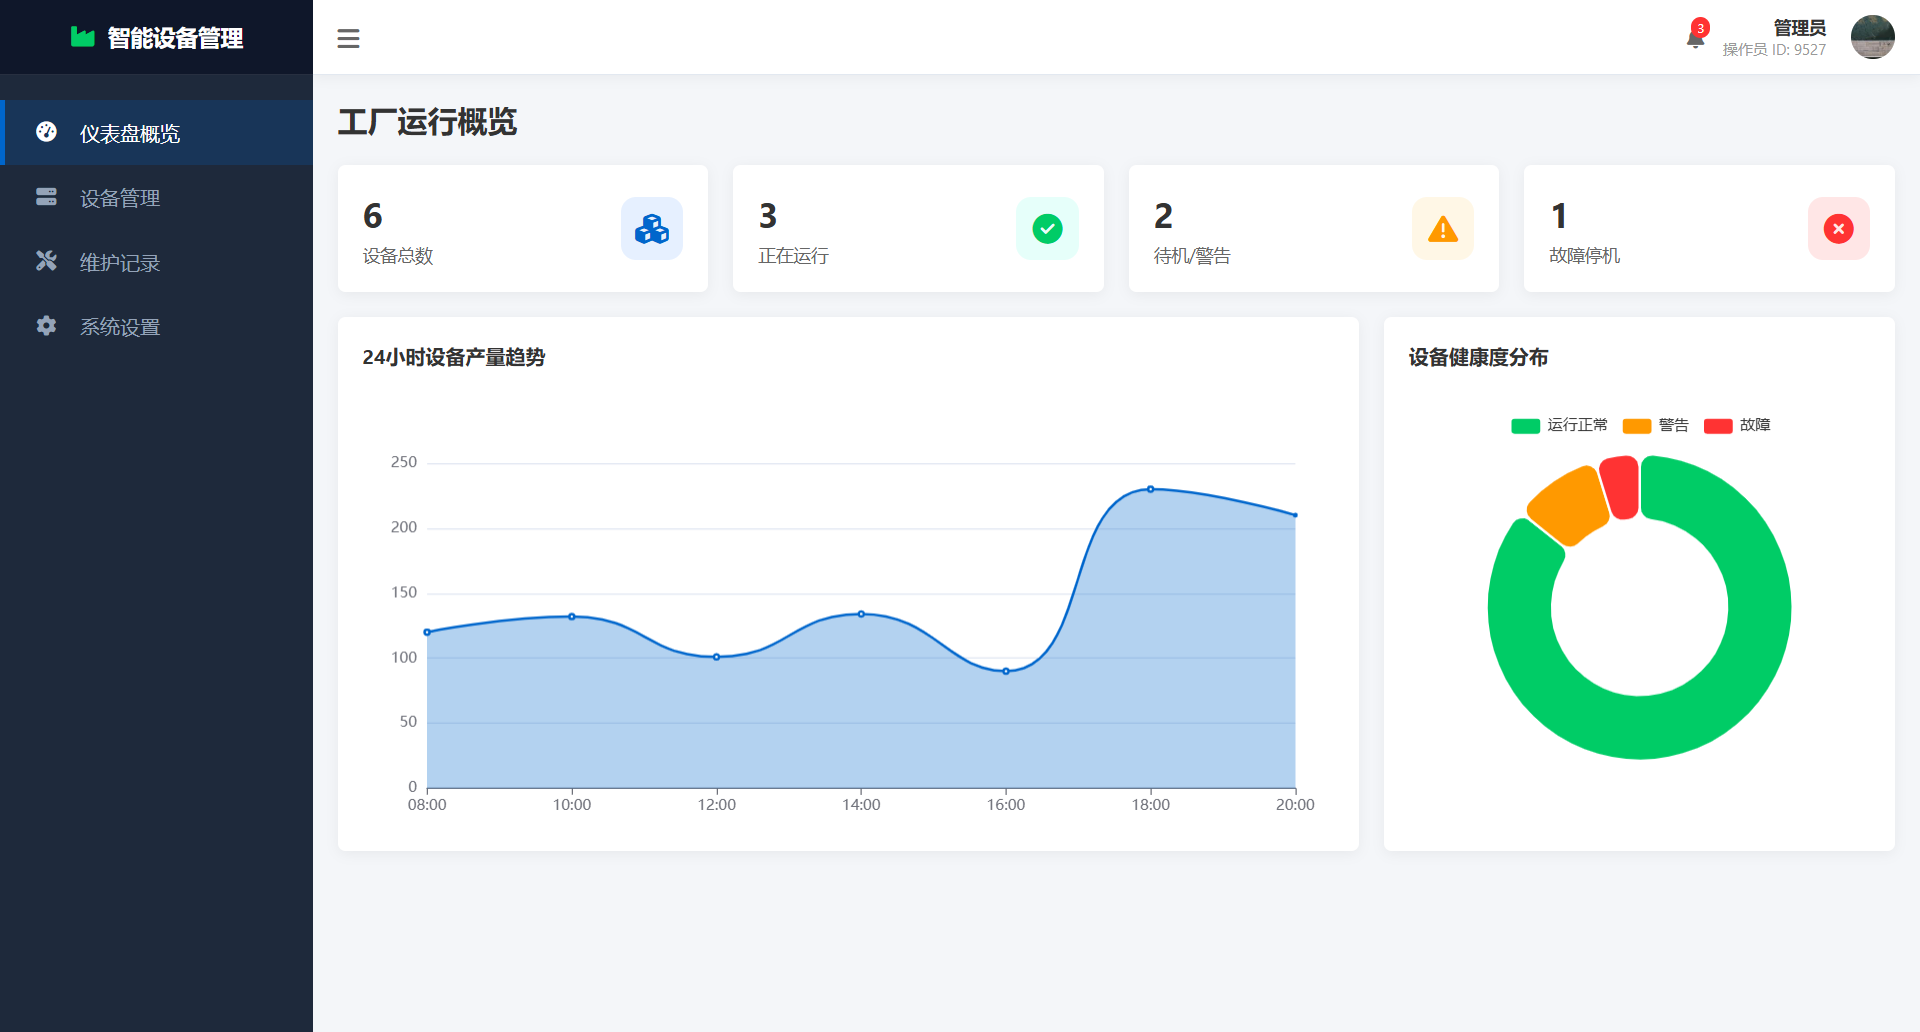Click the 智能设备管理 brand title
The image size is (1920, 1032).
[175, 38]
